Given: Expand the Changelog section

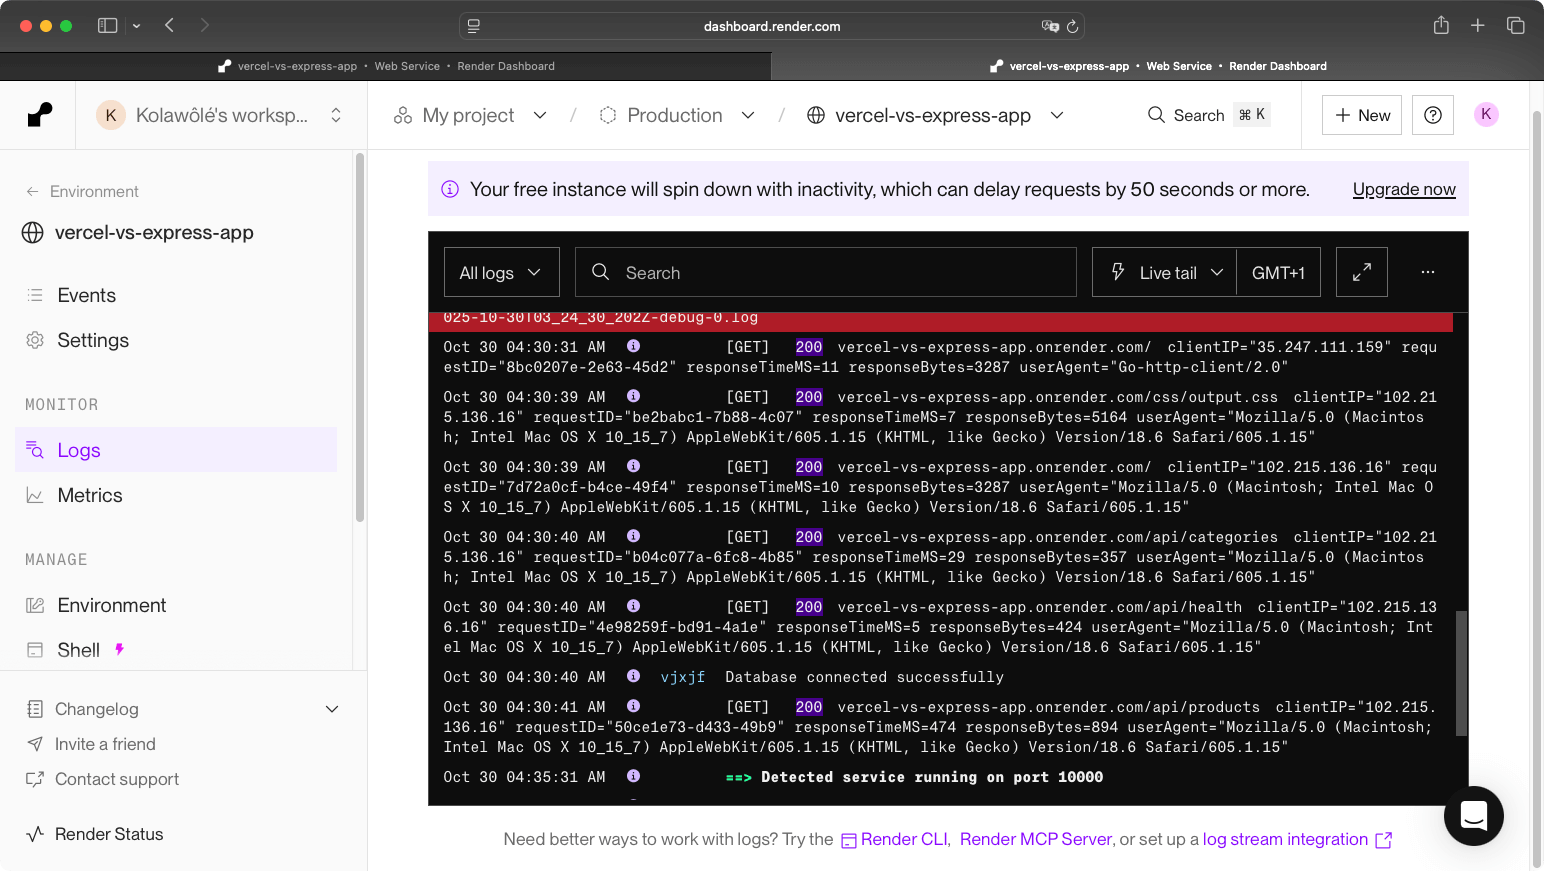Looking at the screenshot, I should coord(331,708).
